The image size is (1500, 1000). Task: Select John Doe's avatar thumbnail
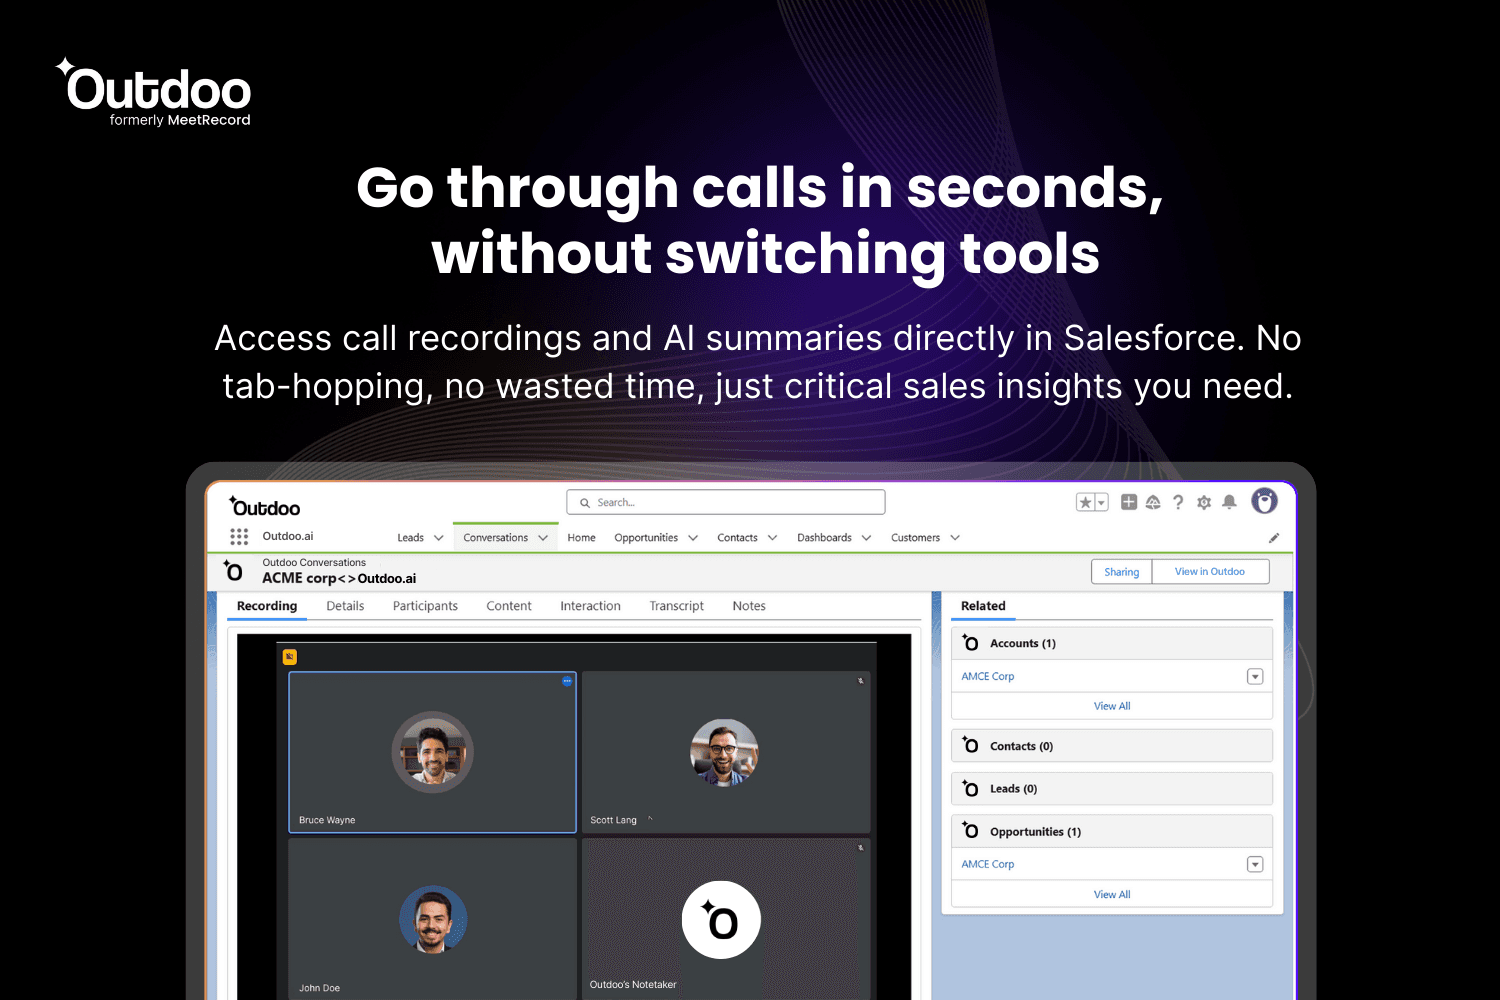tap(433, 920)
